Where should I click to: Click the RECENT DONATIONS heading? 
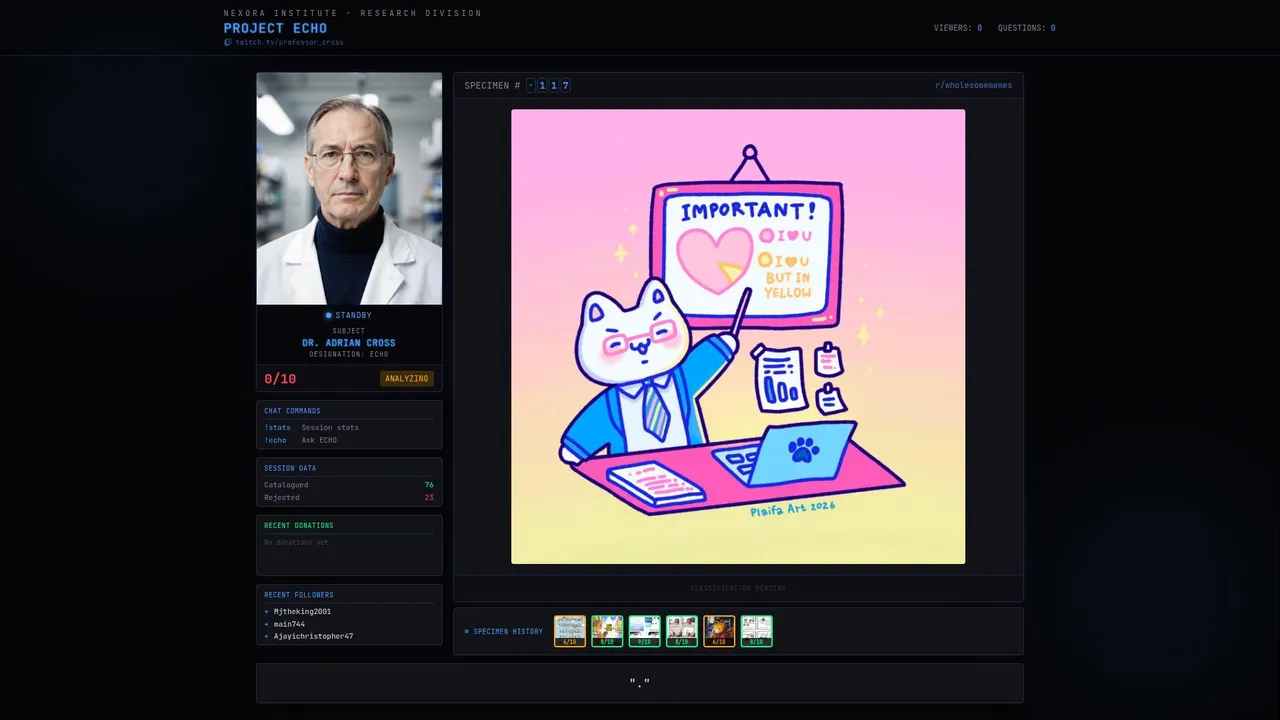tap(299, 526)
